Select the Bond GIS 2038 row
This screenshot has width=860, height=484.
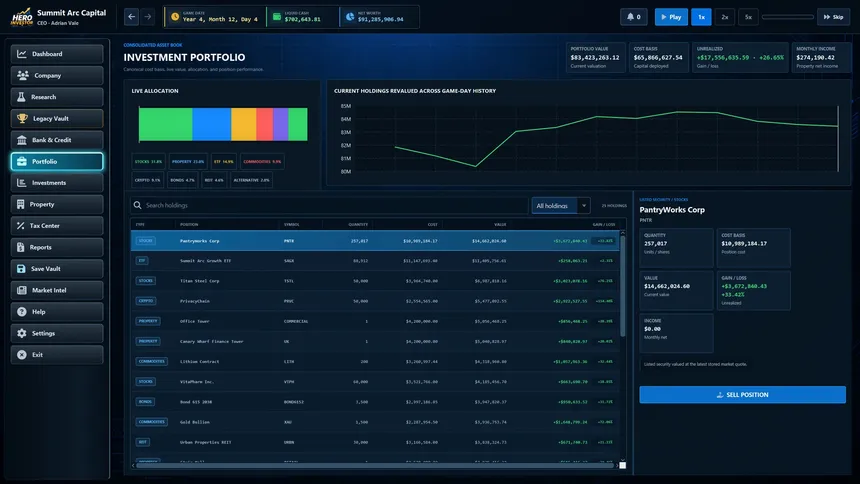click(x=375, y=402)
